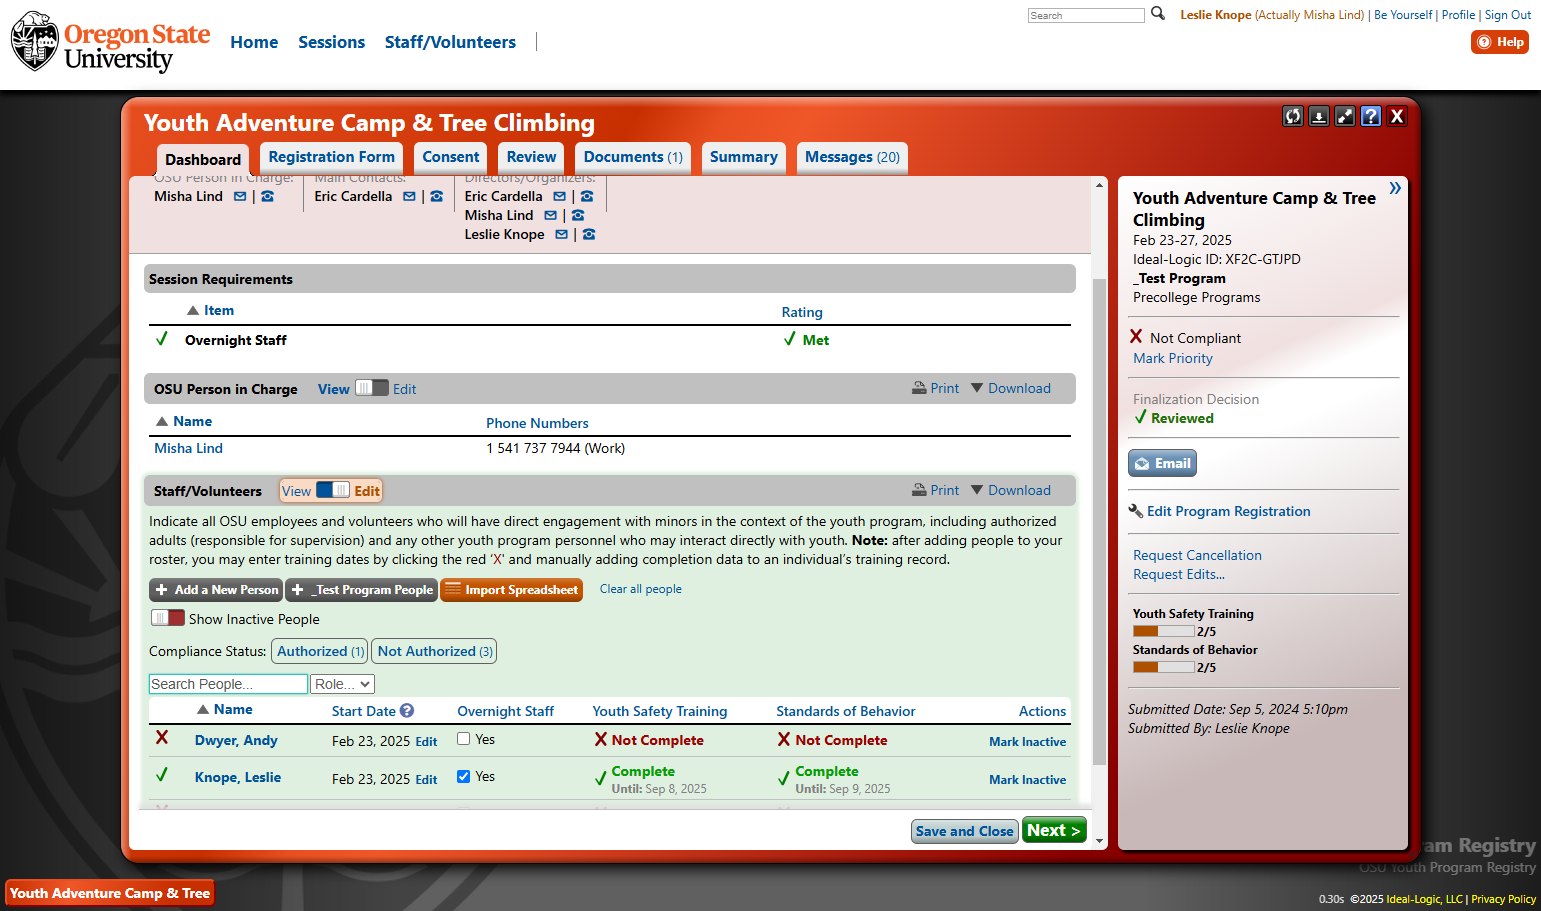Click Youth Safety Training progress bar
This screenshot has height=911, width=1541.
point(1164,631)
